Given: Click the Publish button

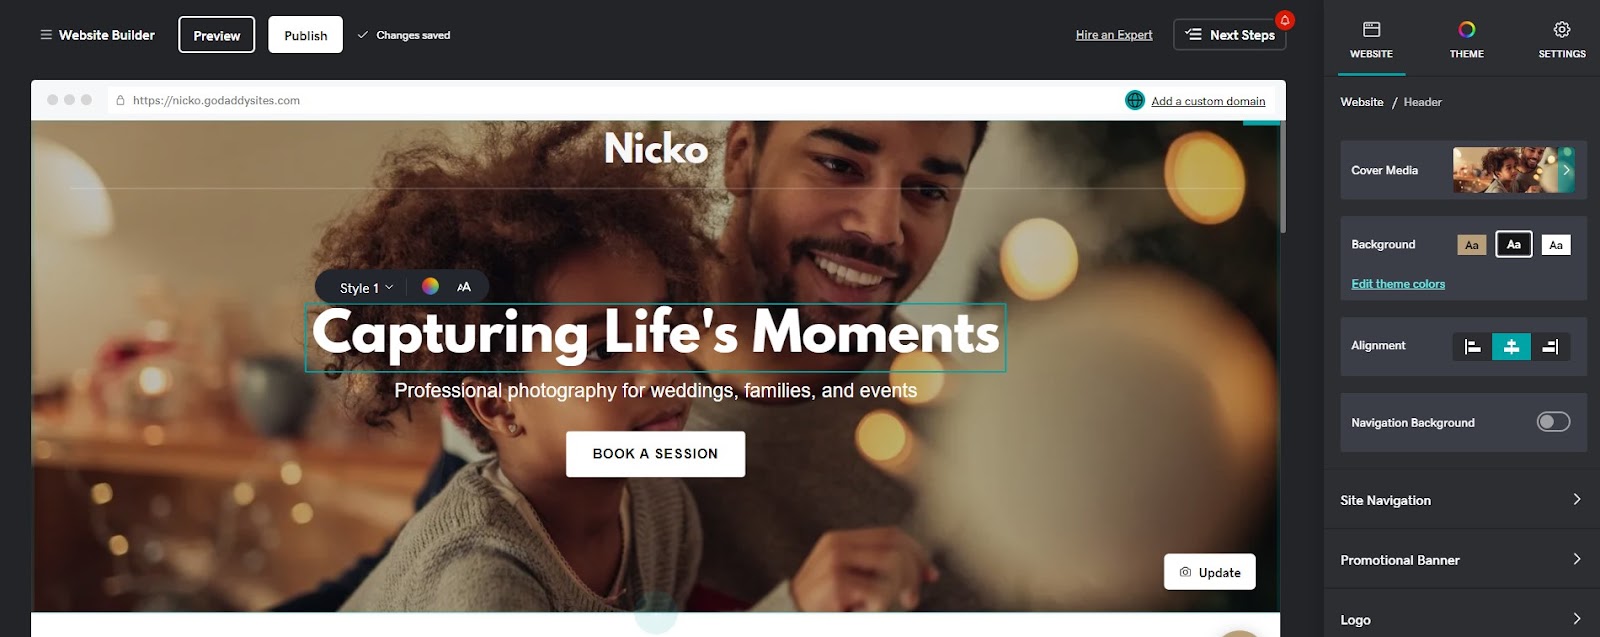Looking at the screenshot, I should (306, 35).
